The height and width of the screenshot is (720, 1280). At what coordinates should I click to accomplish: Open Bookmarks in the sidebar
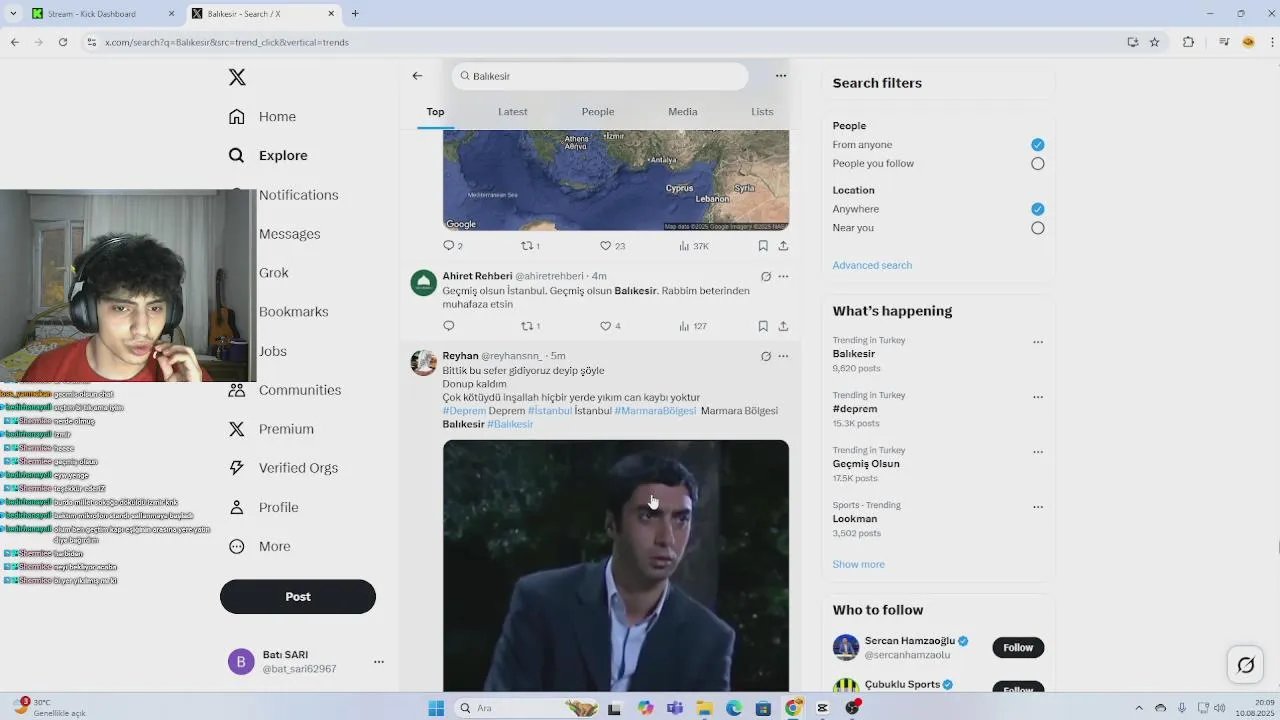click(x=293, y=312)
